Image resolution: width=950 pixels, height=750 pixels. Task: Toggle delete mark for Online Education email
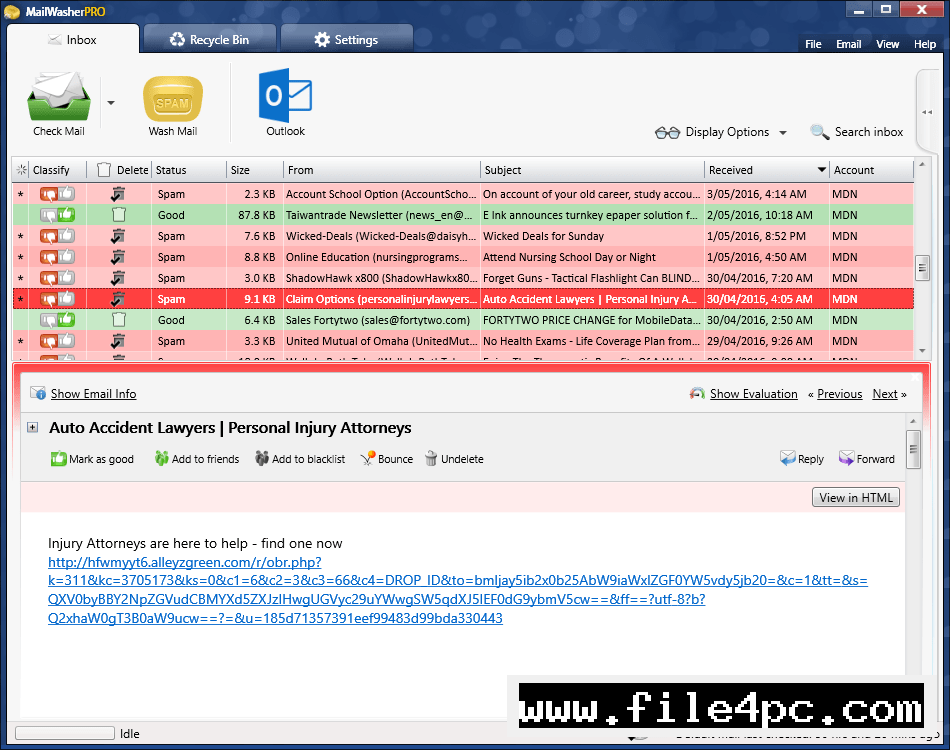point(118,257)
